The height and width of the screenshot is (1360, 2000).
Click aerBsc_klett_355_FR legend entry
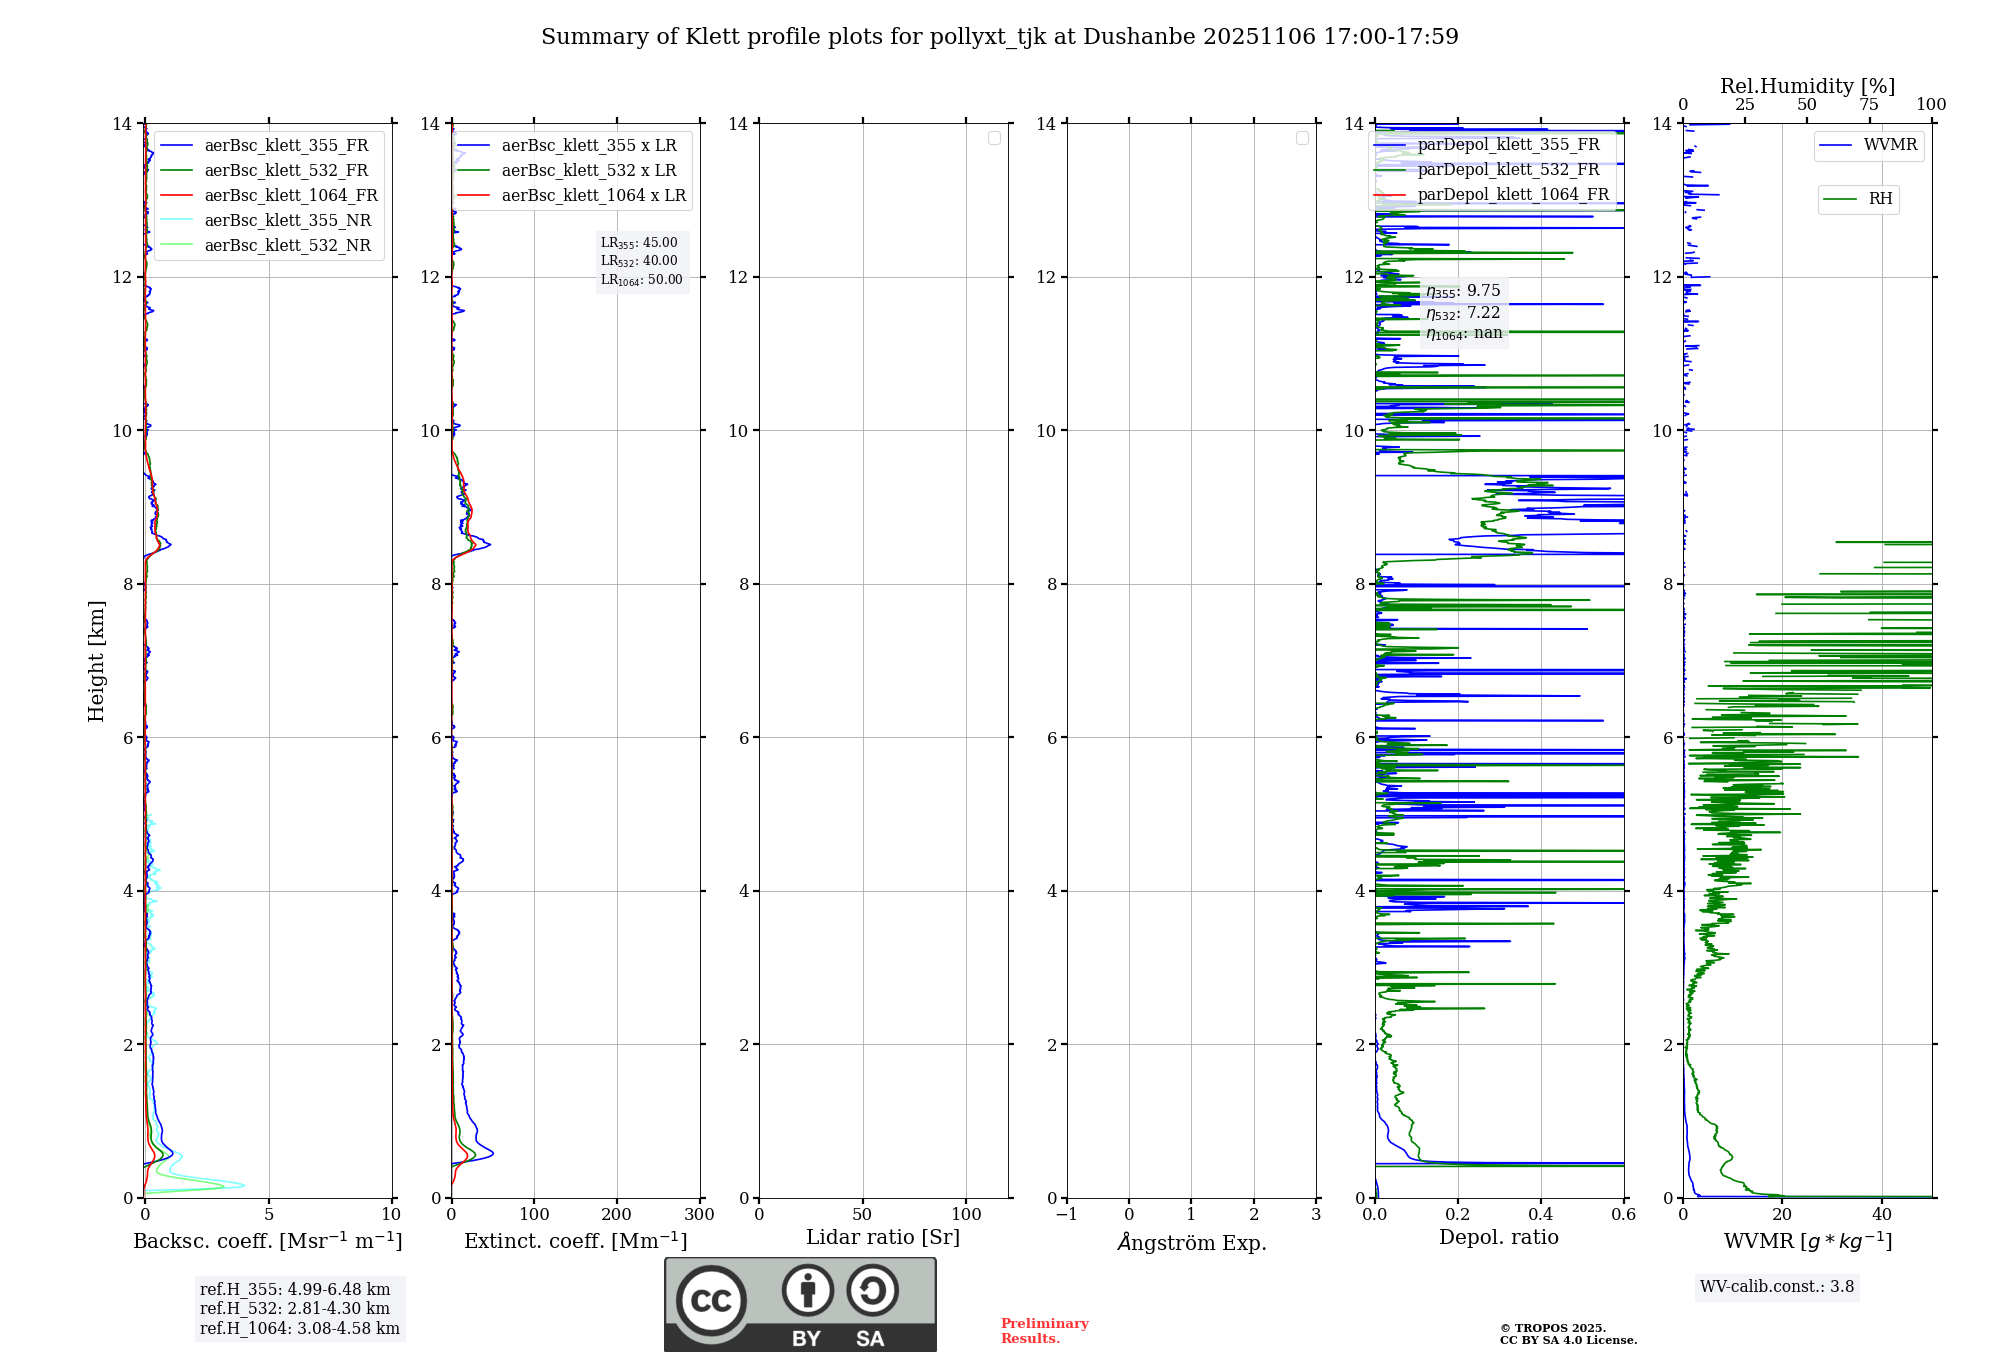tap(286, 145)
